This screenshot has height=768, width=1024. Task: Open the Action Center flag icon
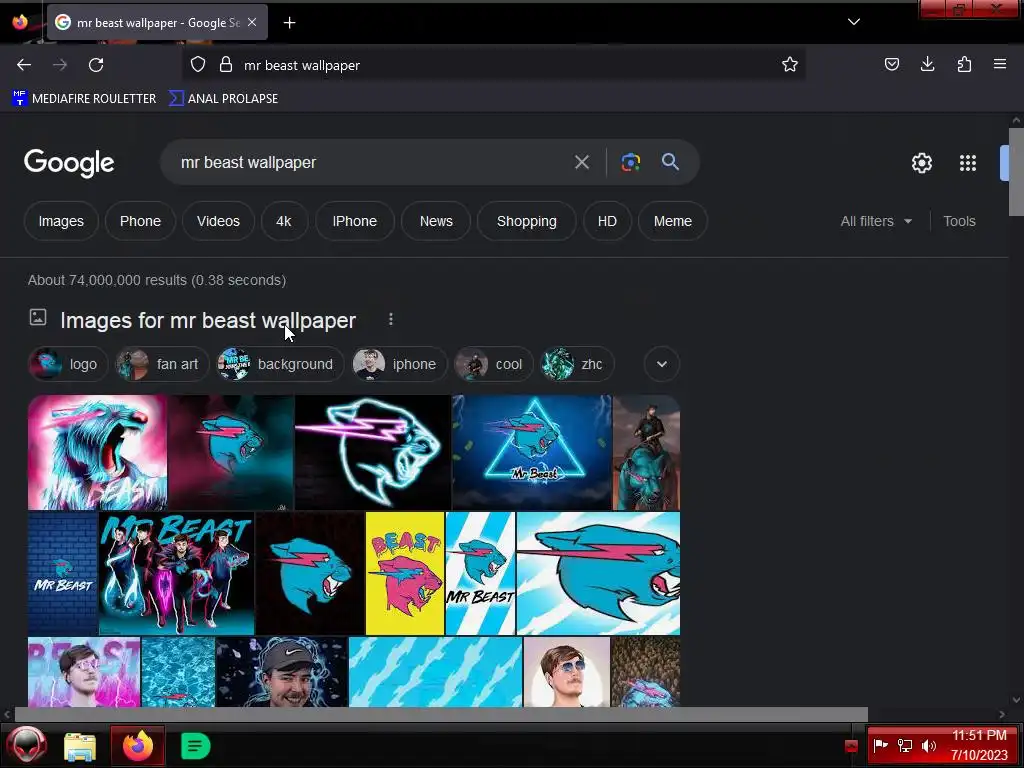click(x=880, y=745)
